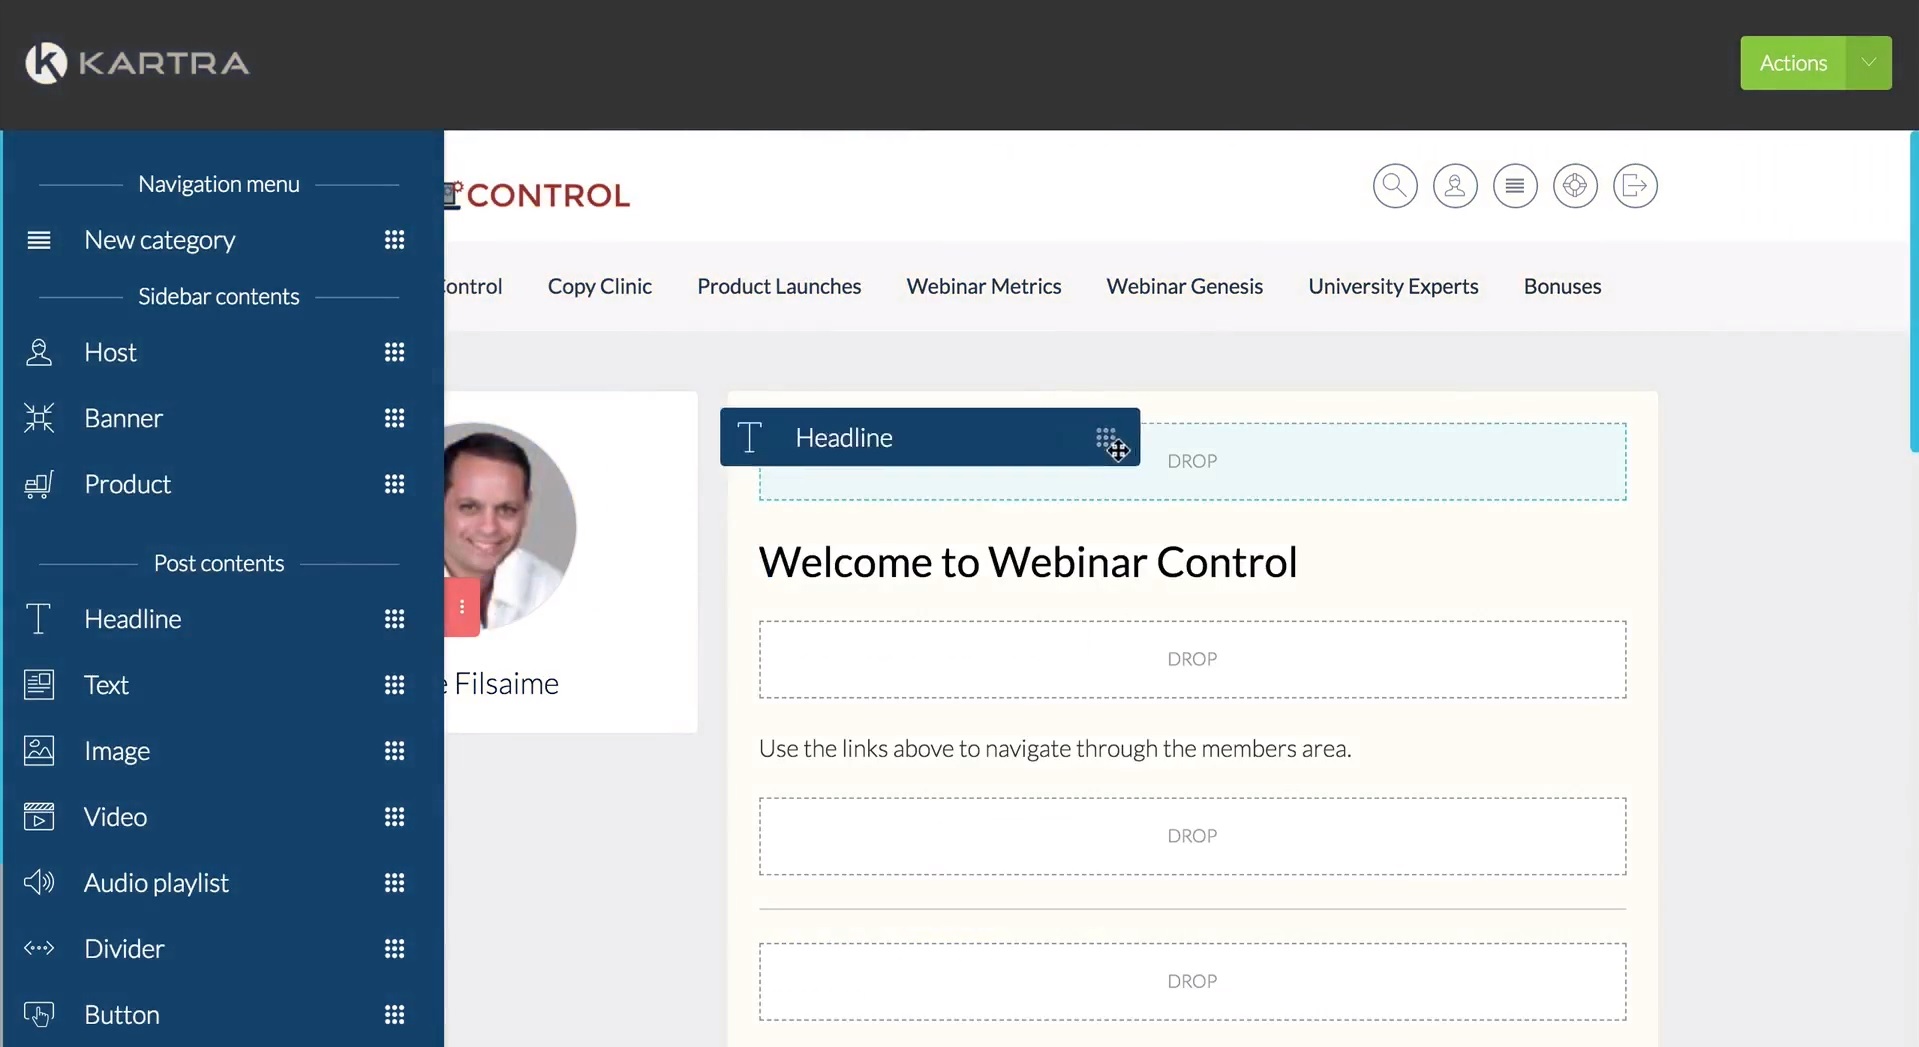Click the drag grid handle for Video
1919x1047 pixels.
tap(395, 817)
